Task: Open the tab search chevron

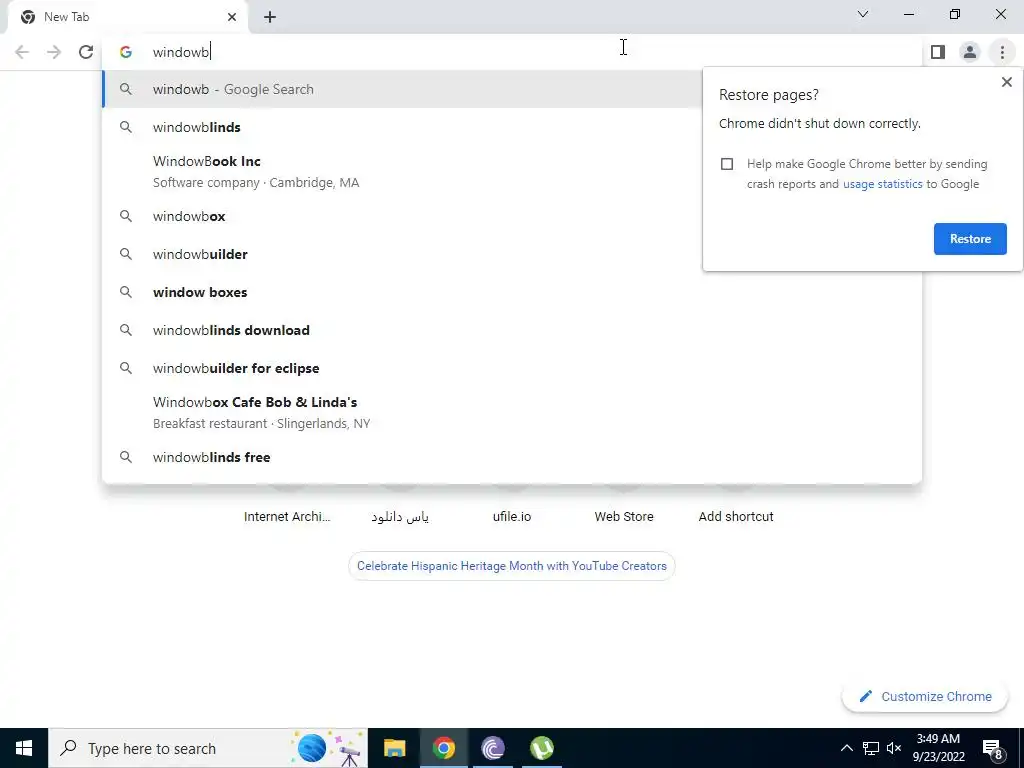Action: [x=863, y=14]
